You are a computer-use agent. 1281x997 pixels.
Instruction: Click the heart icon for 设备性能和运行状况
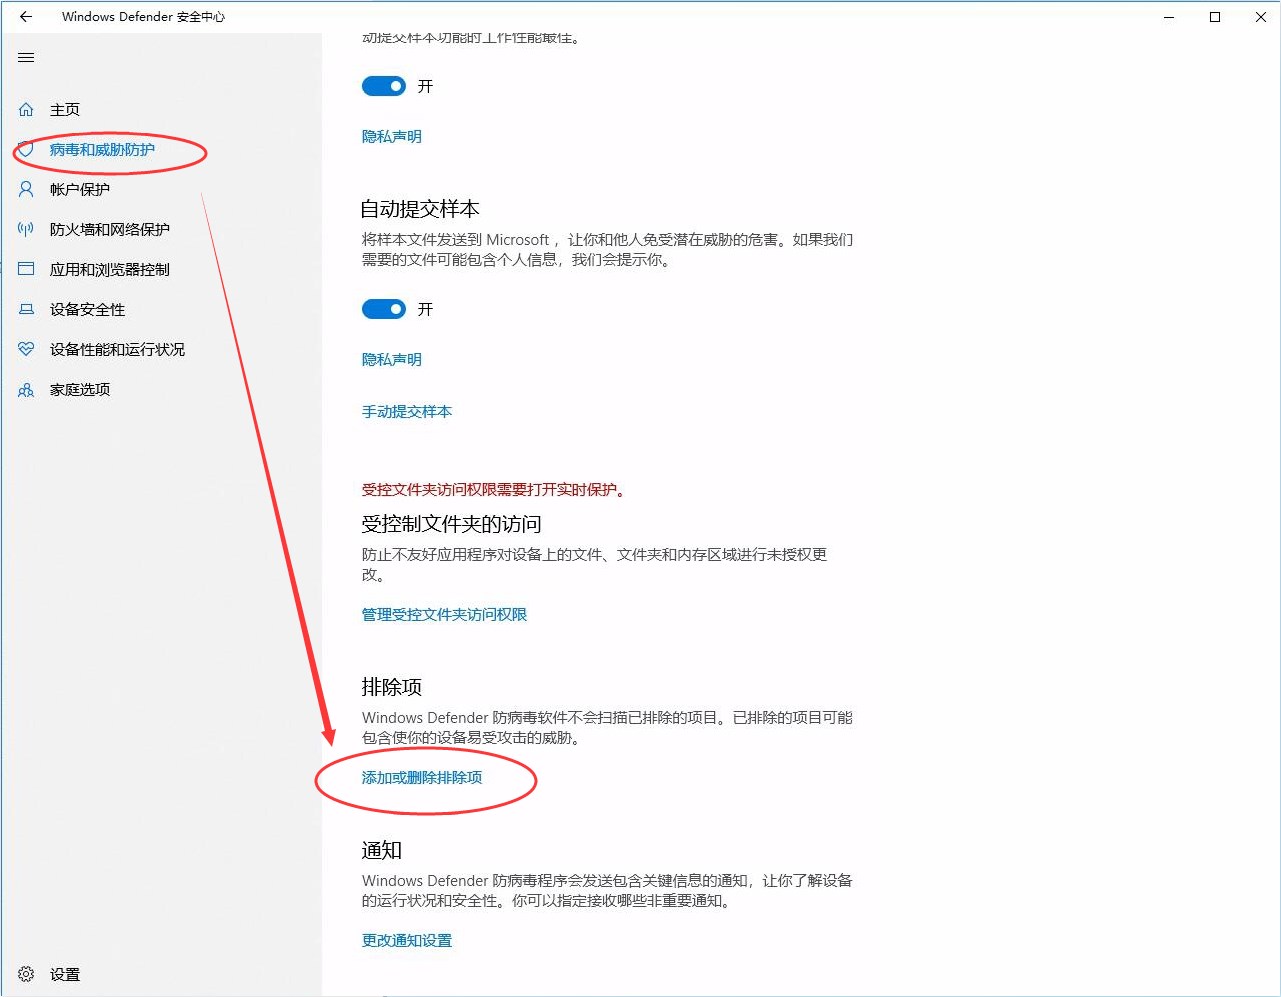tap(26, 349)
